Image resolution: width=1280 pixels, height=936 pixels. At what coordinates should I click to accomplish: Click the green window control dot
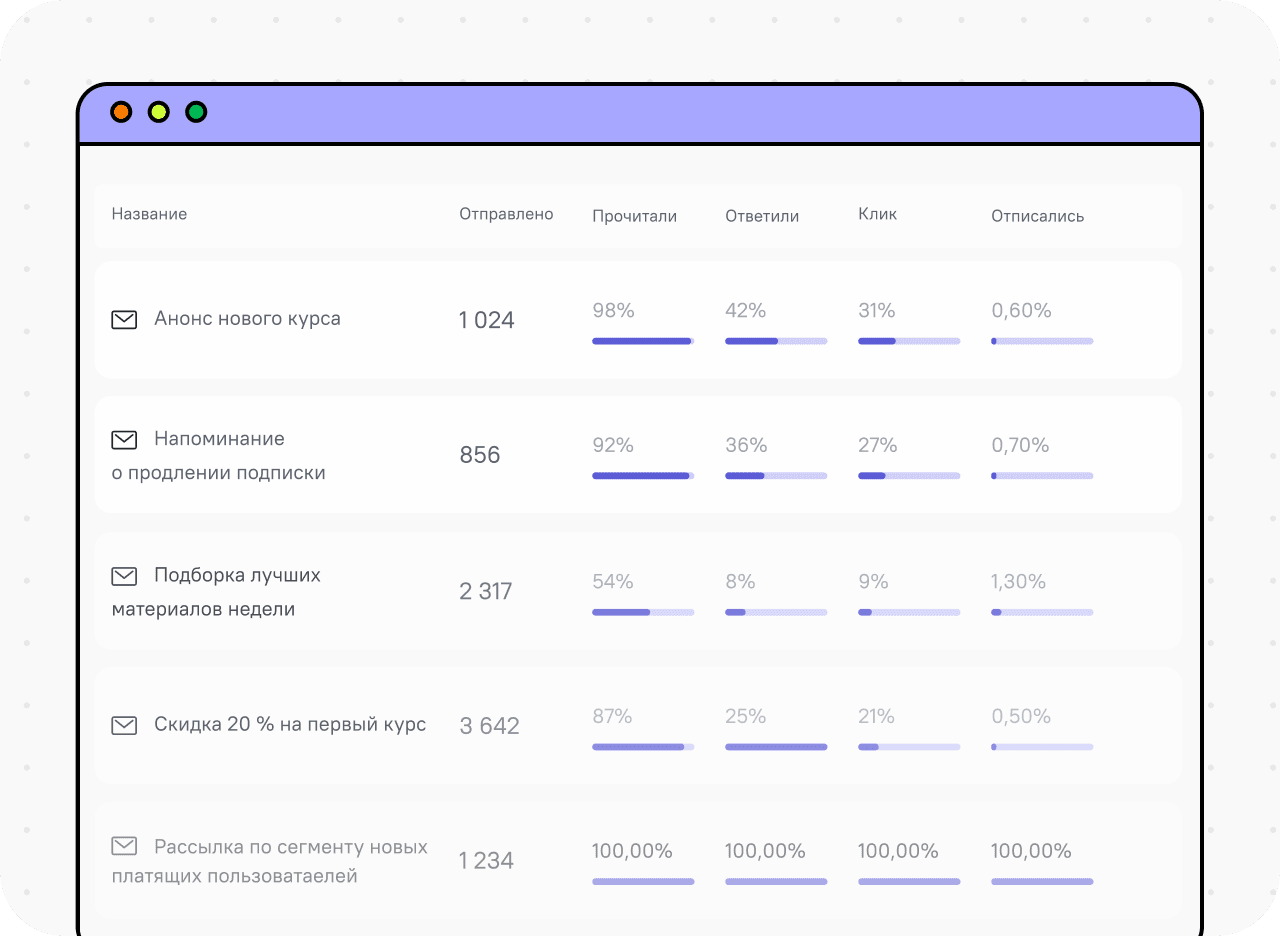[x=197, y=112]
